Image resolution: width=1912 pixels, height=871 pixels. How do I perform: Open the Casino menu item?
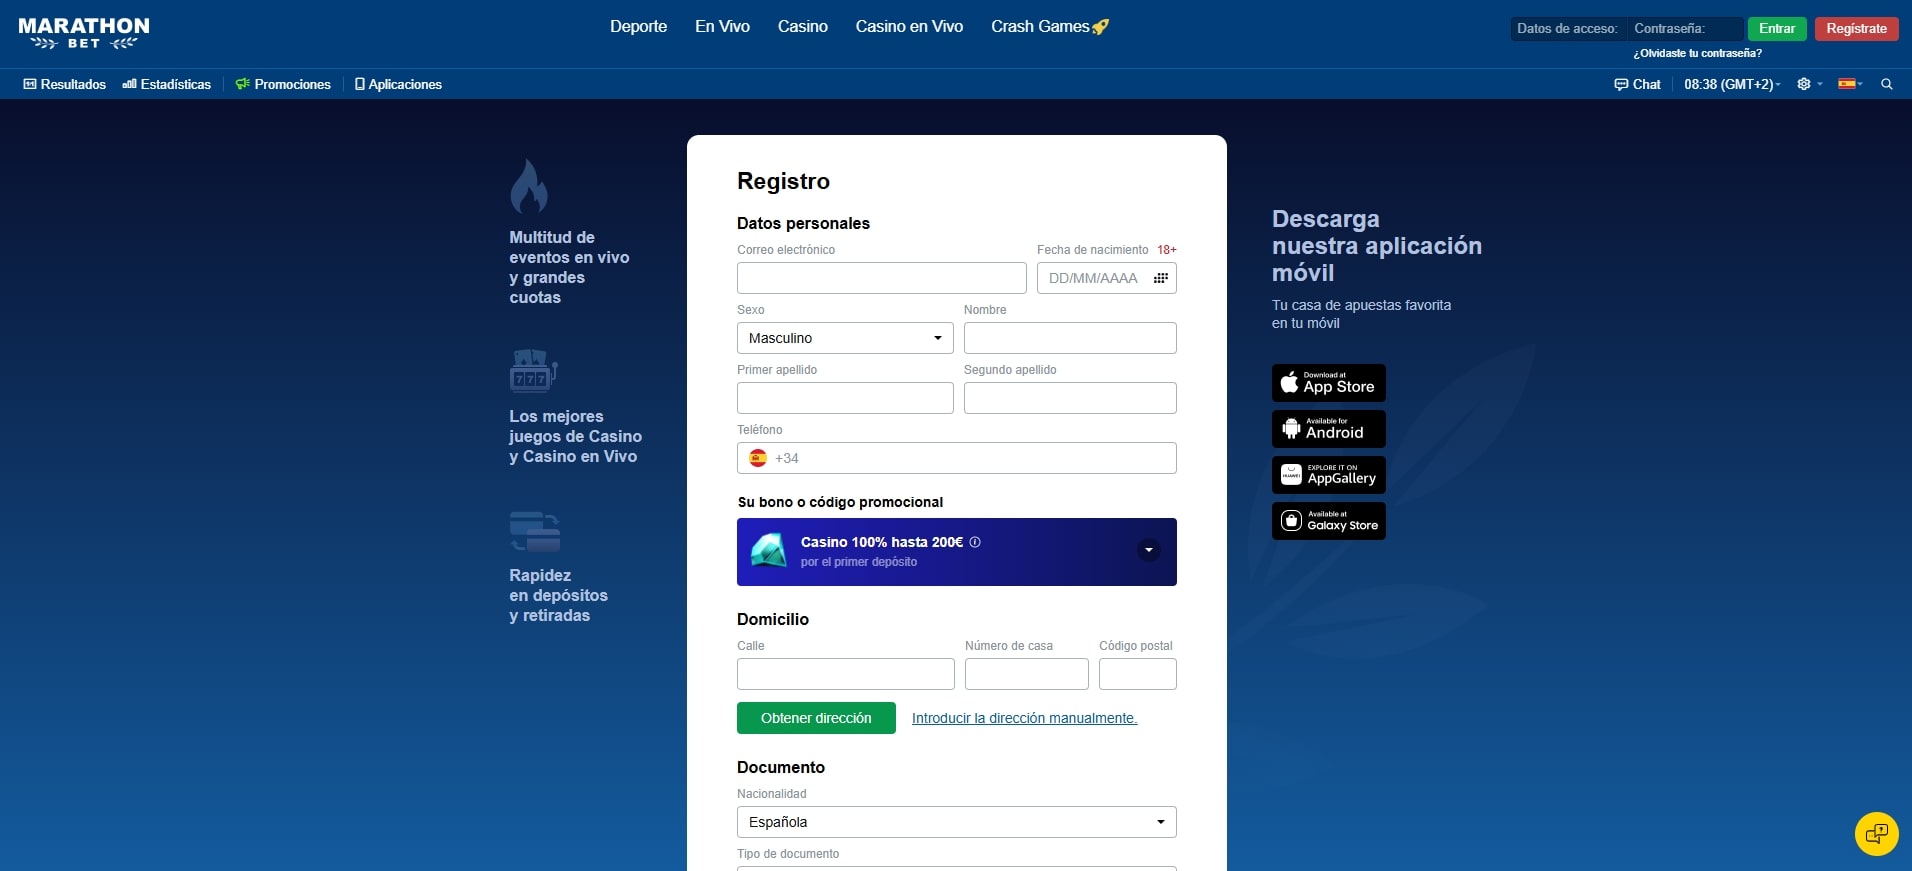803,26
